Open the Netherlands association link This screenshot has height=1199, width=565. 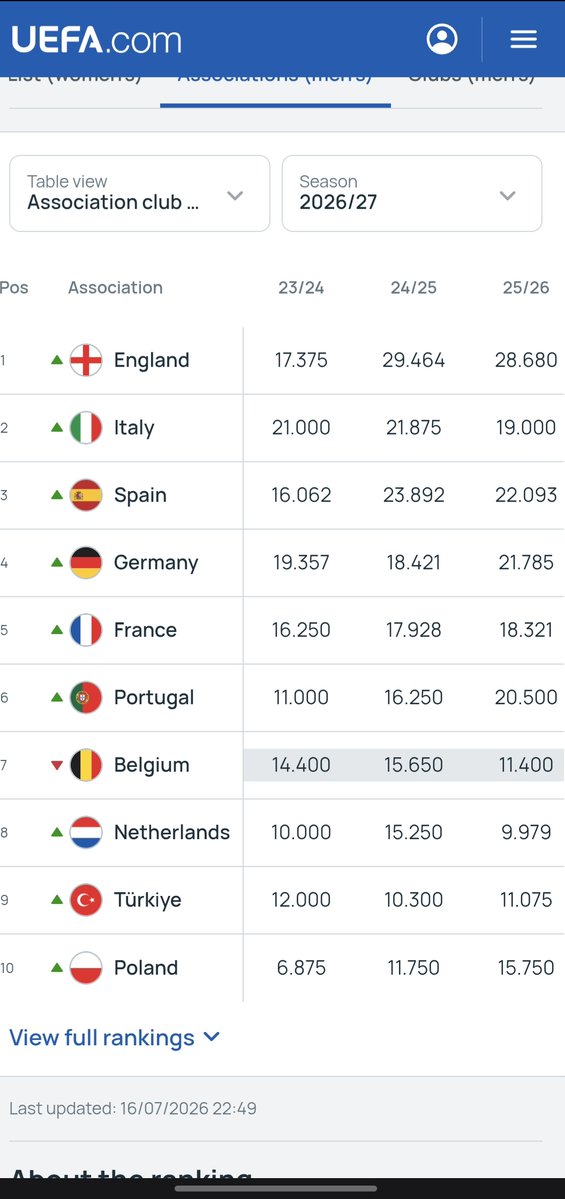172,832
